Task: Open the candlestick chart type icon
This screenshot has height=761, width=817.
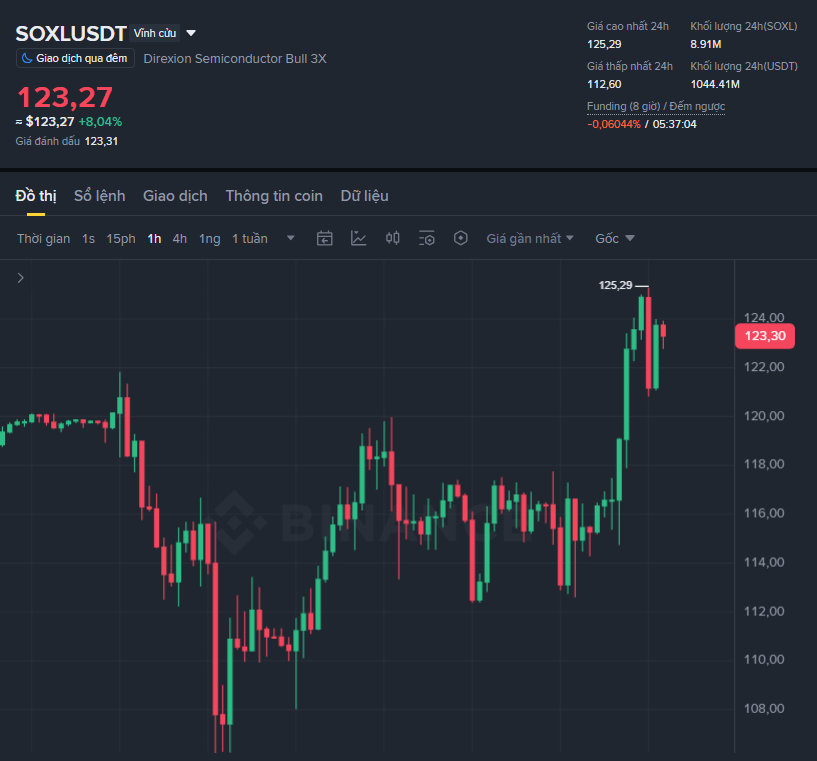Action: [x=392, y=239]
